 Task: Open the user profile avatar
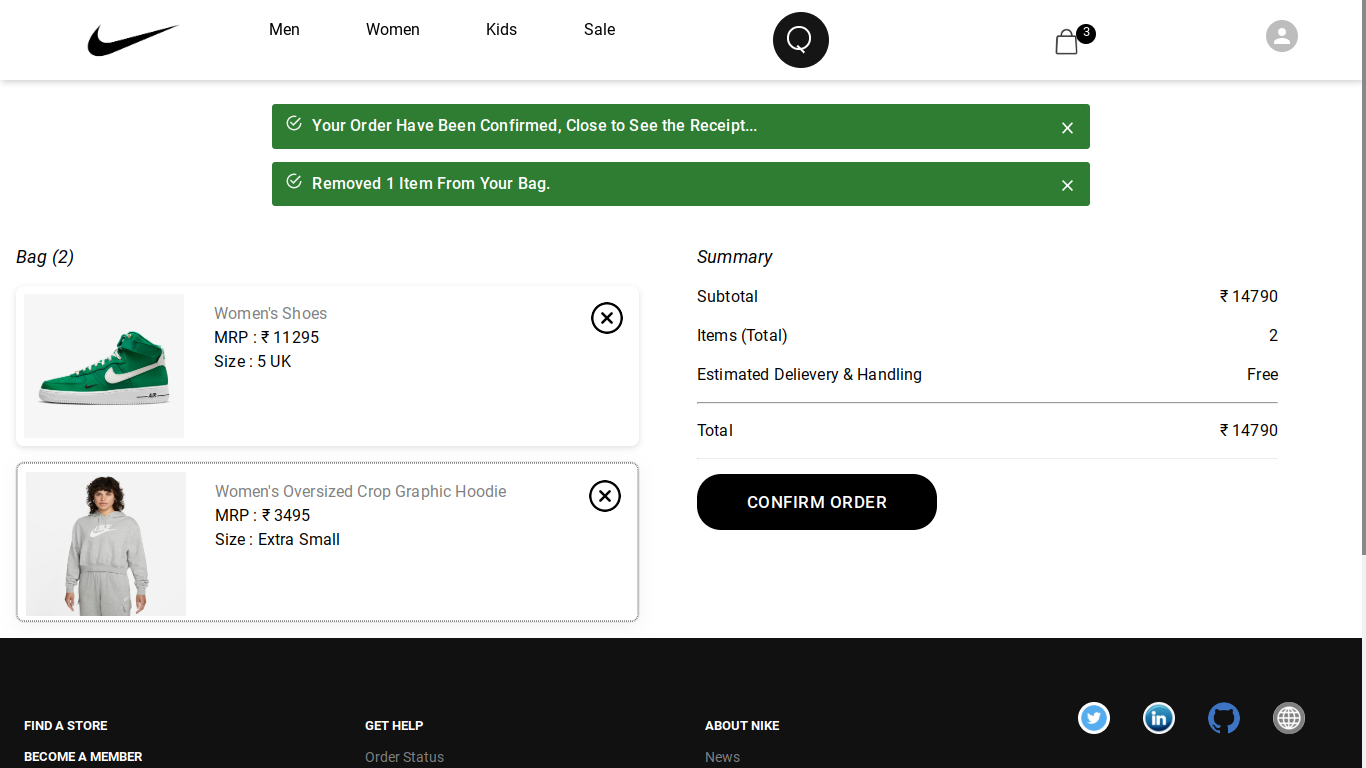click(1282, 36)
